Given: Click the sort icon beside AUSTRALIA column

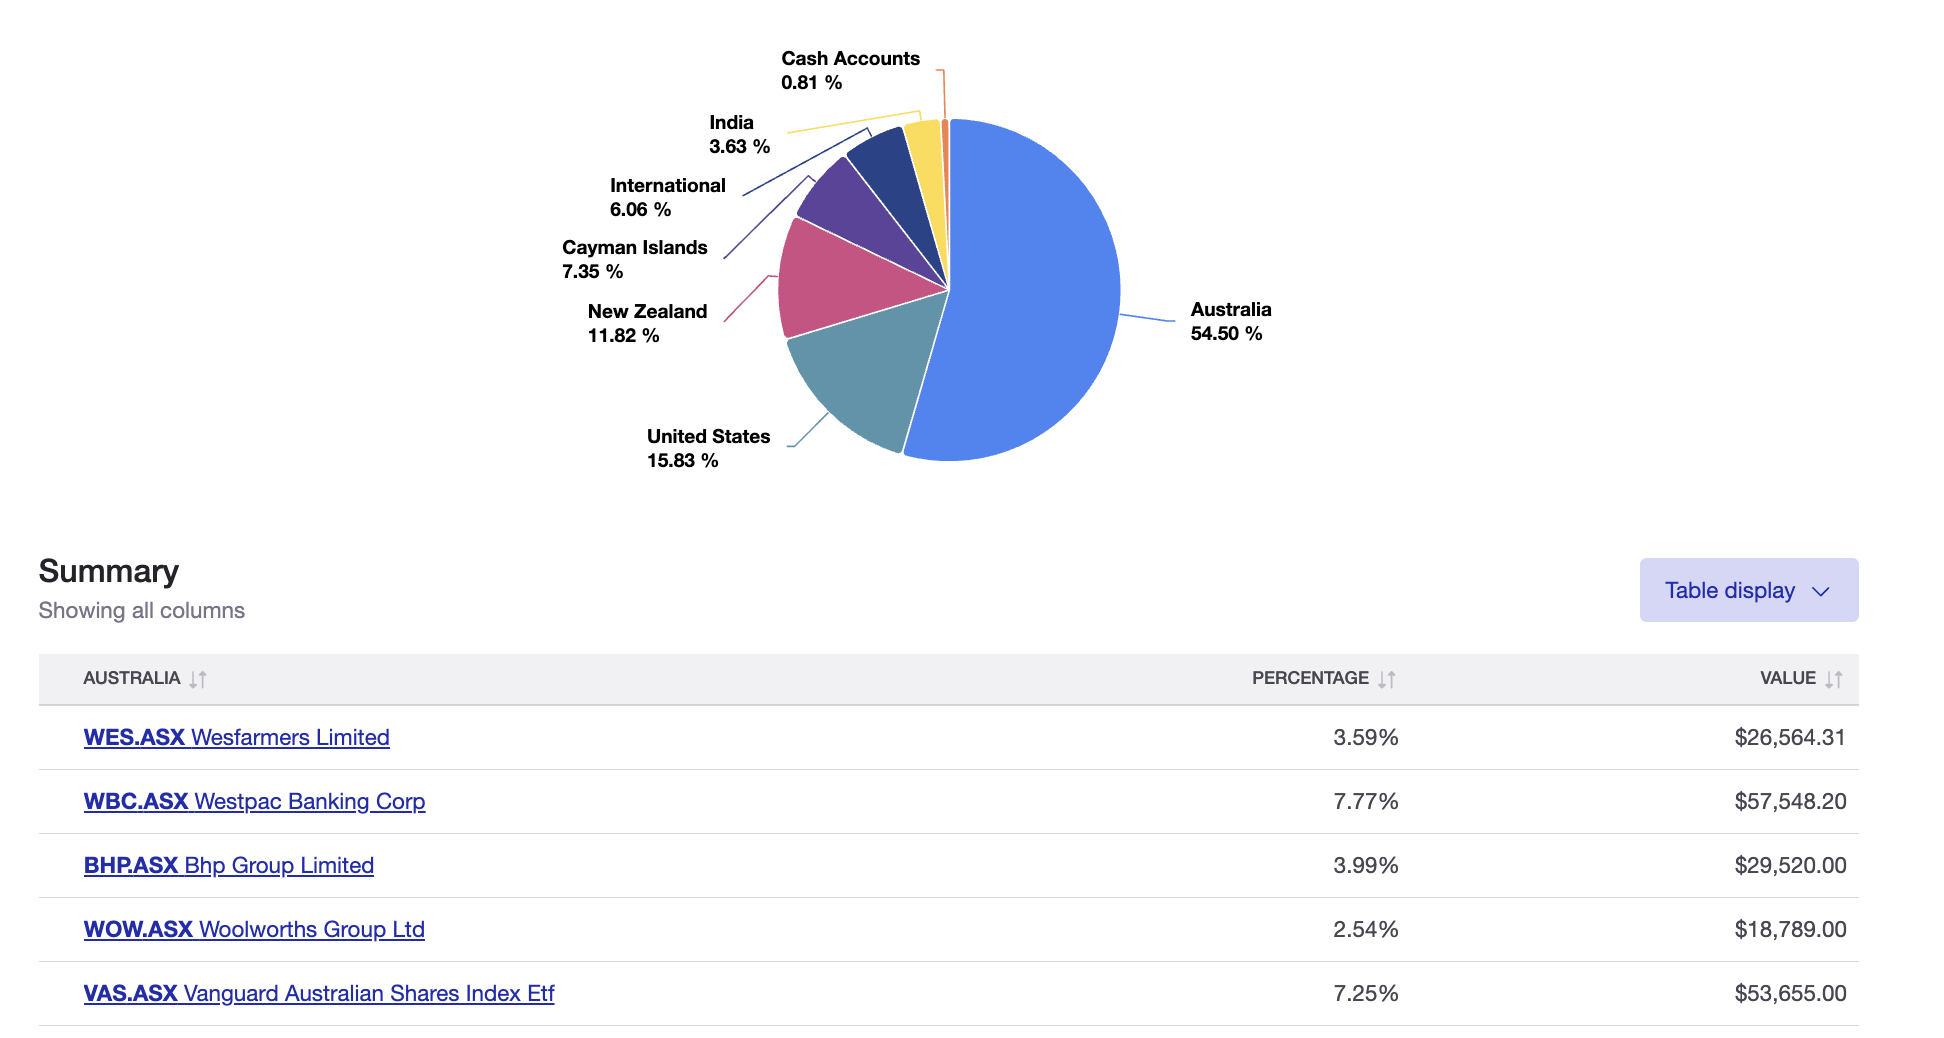Looking at the screenshot, I should click(x=197, y=678).
